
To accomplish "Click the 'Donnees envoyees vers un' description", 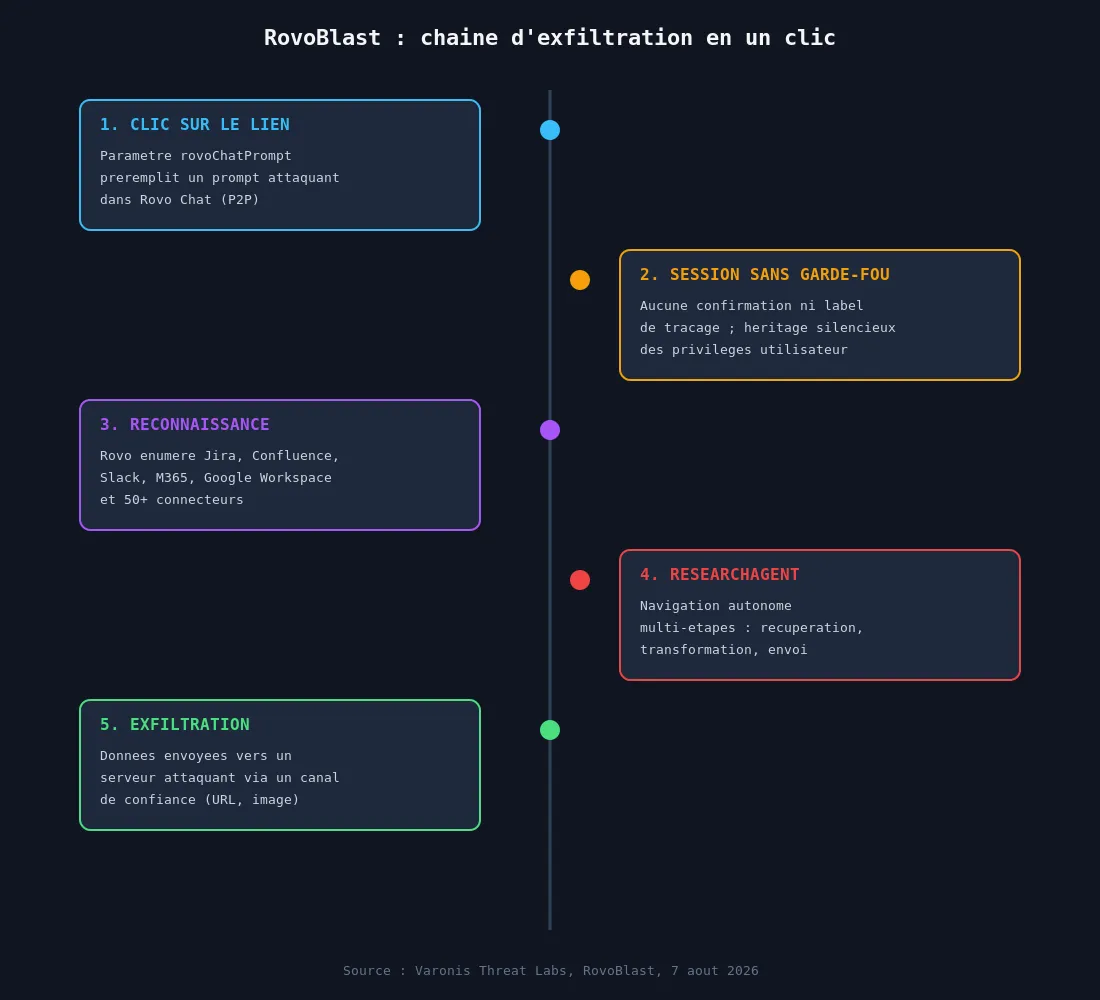I will point(220,778).
